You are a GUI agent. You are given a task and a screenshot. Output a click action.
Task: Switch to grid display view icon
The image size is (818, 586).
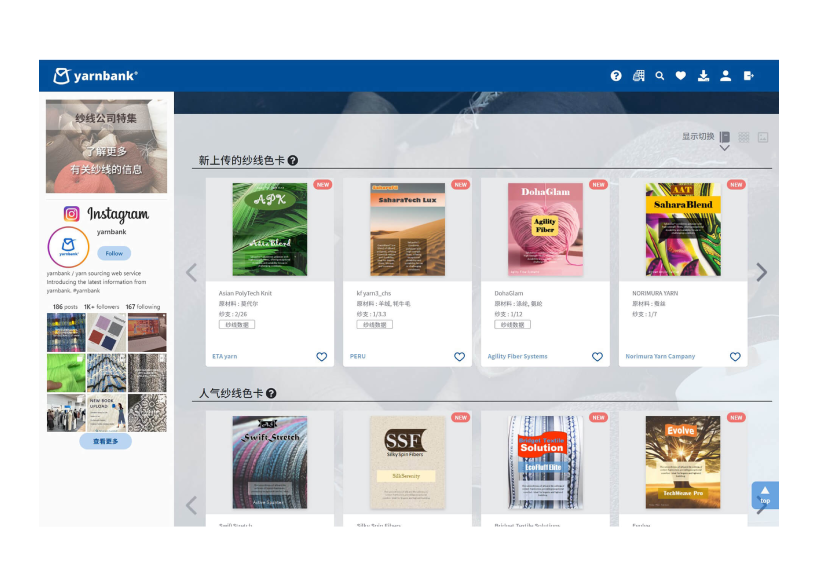pos(744,137)
